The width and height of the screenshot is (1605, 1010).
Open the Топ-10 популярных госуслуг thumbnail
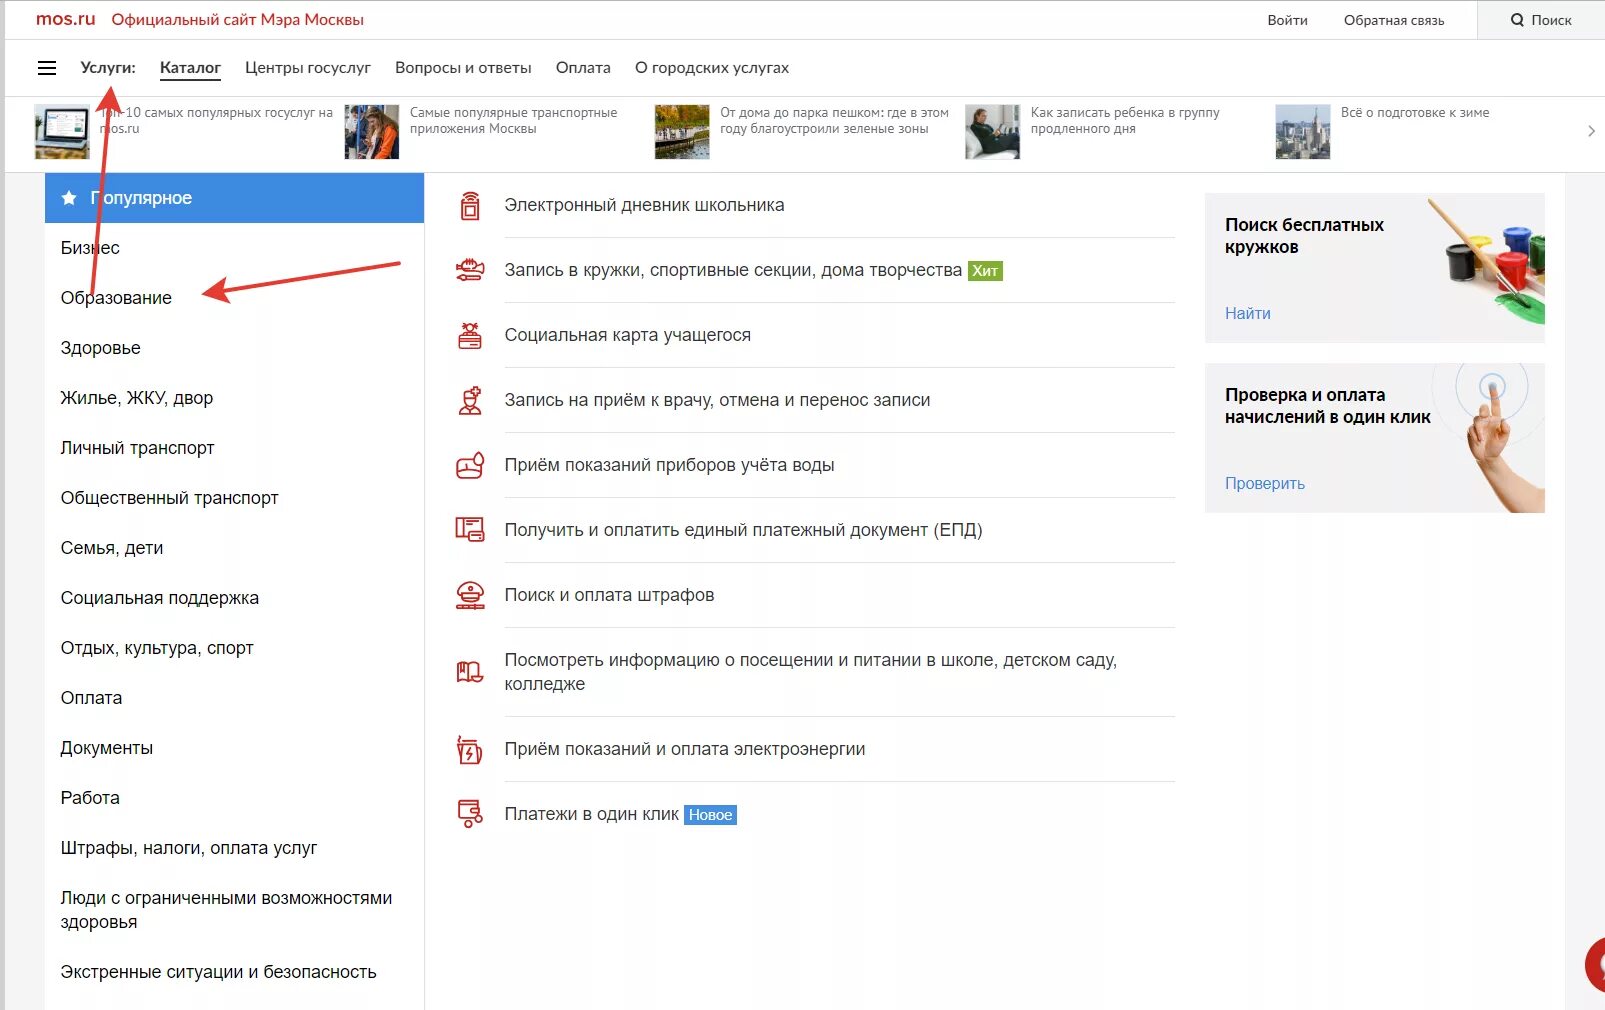[x=62, y=132]
